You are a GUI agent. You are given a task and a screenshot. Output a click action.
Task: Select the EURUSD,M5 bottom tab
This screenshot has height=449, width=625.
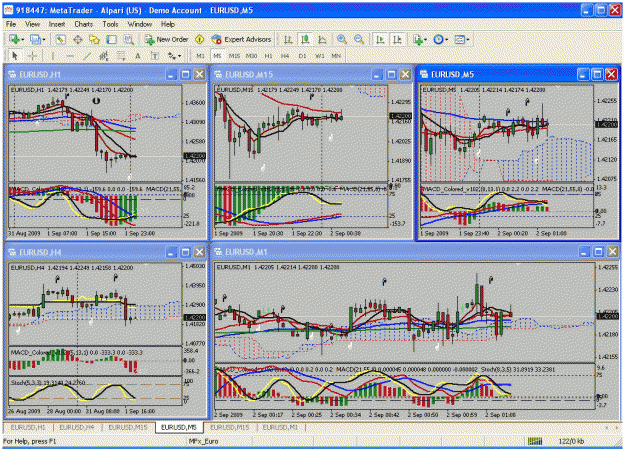click(179, 427)
